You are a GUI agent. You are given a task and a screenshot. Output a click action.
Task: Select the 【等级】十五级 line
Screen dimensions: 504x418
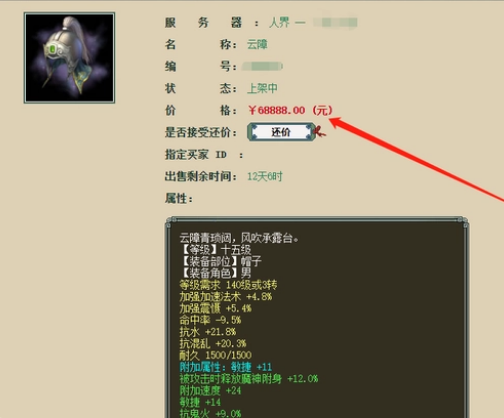215,250
